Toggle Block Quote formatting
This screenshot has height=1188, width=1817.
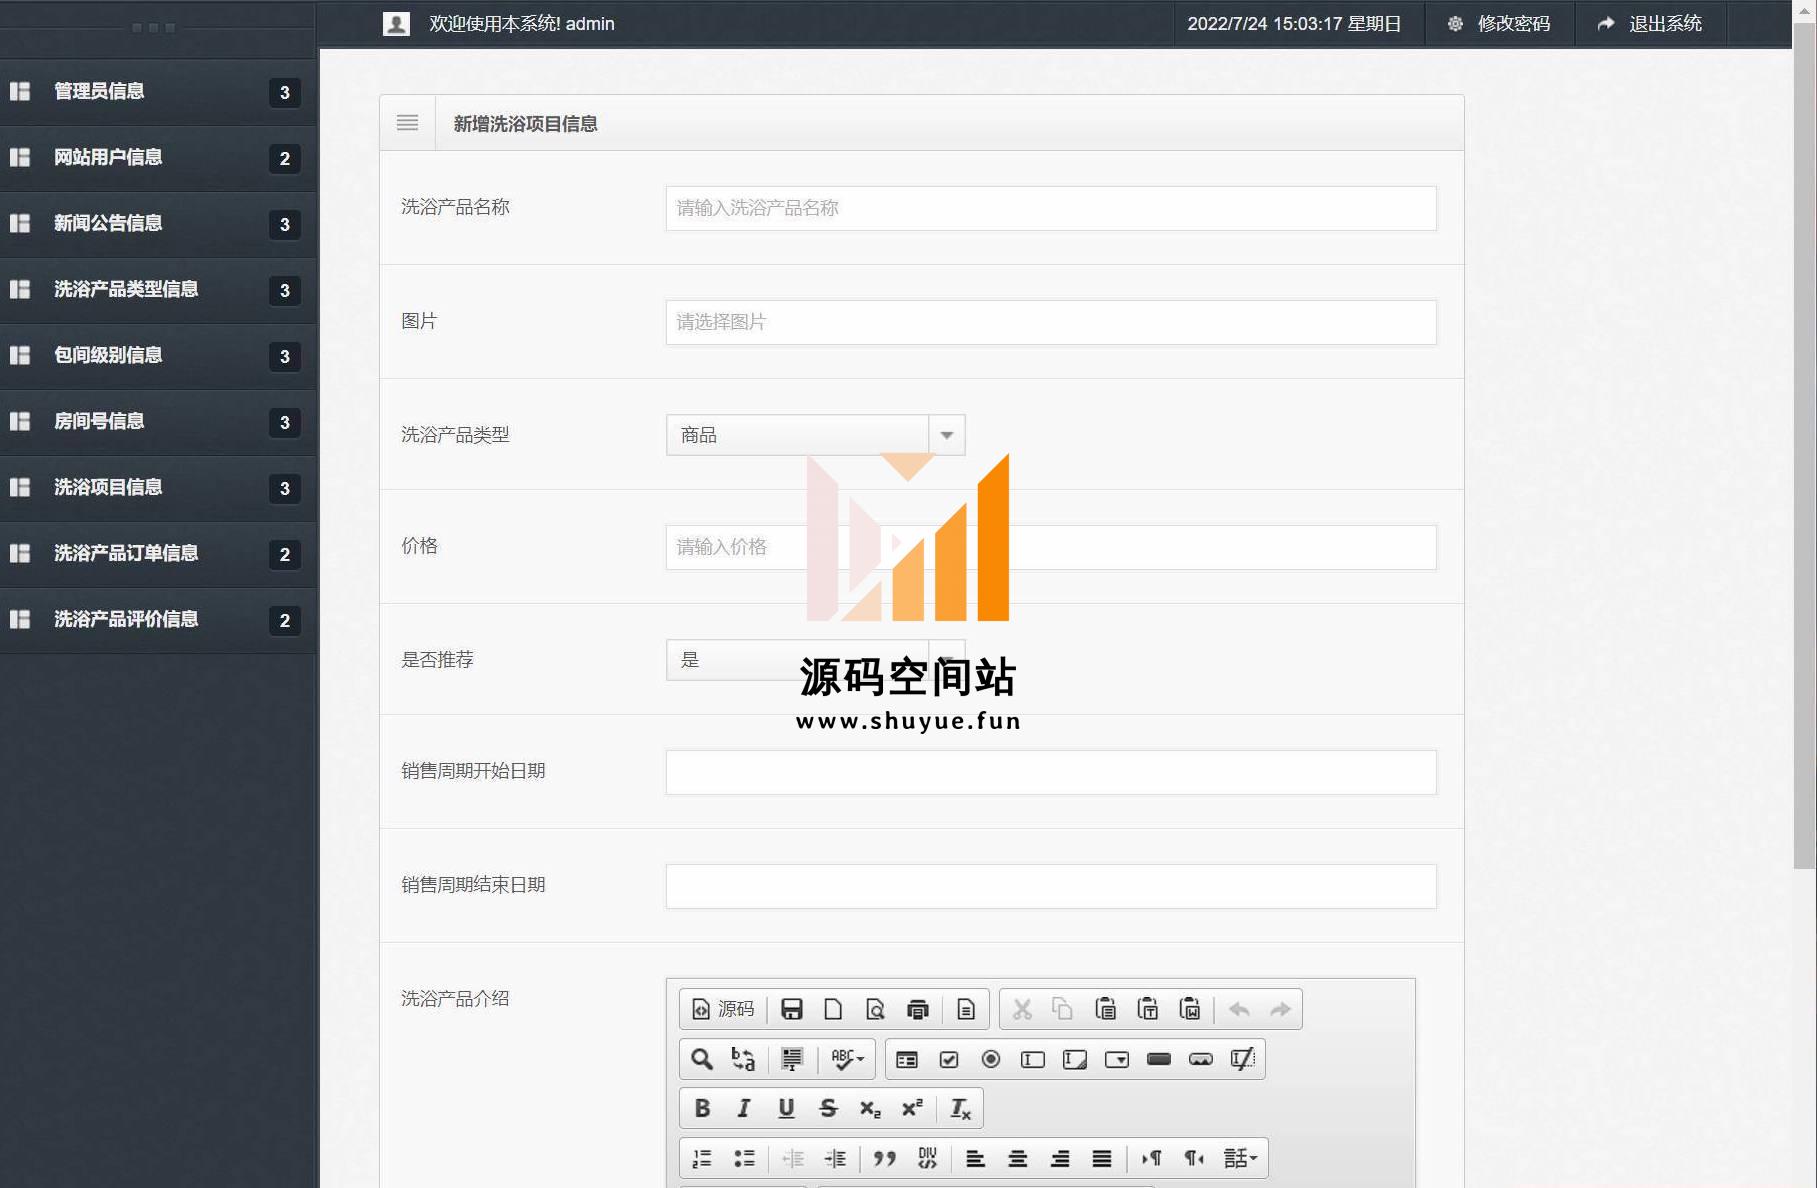[x=884, y=1158]
